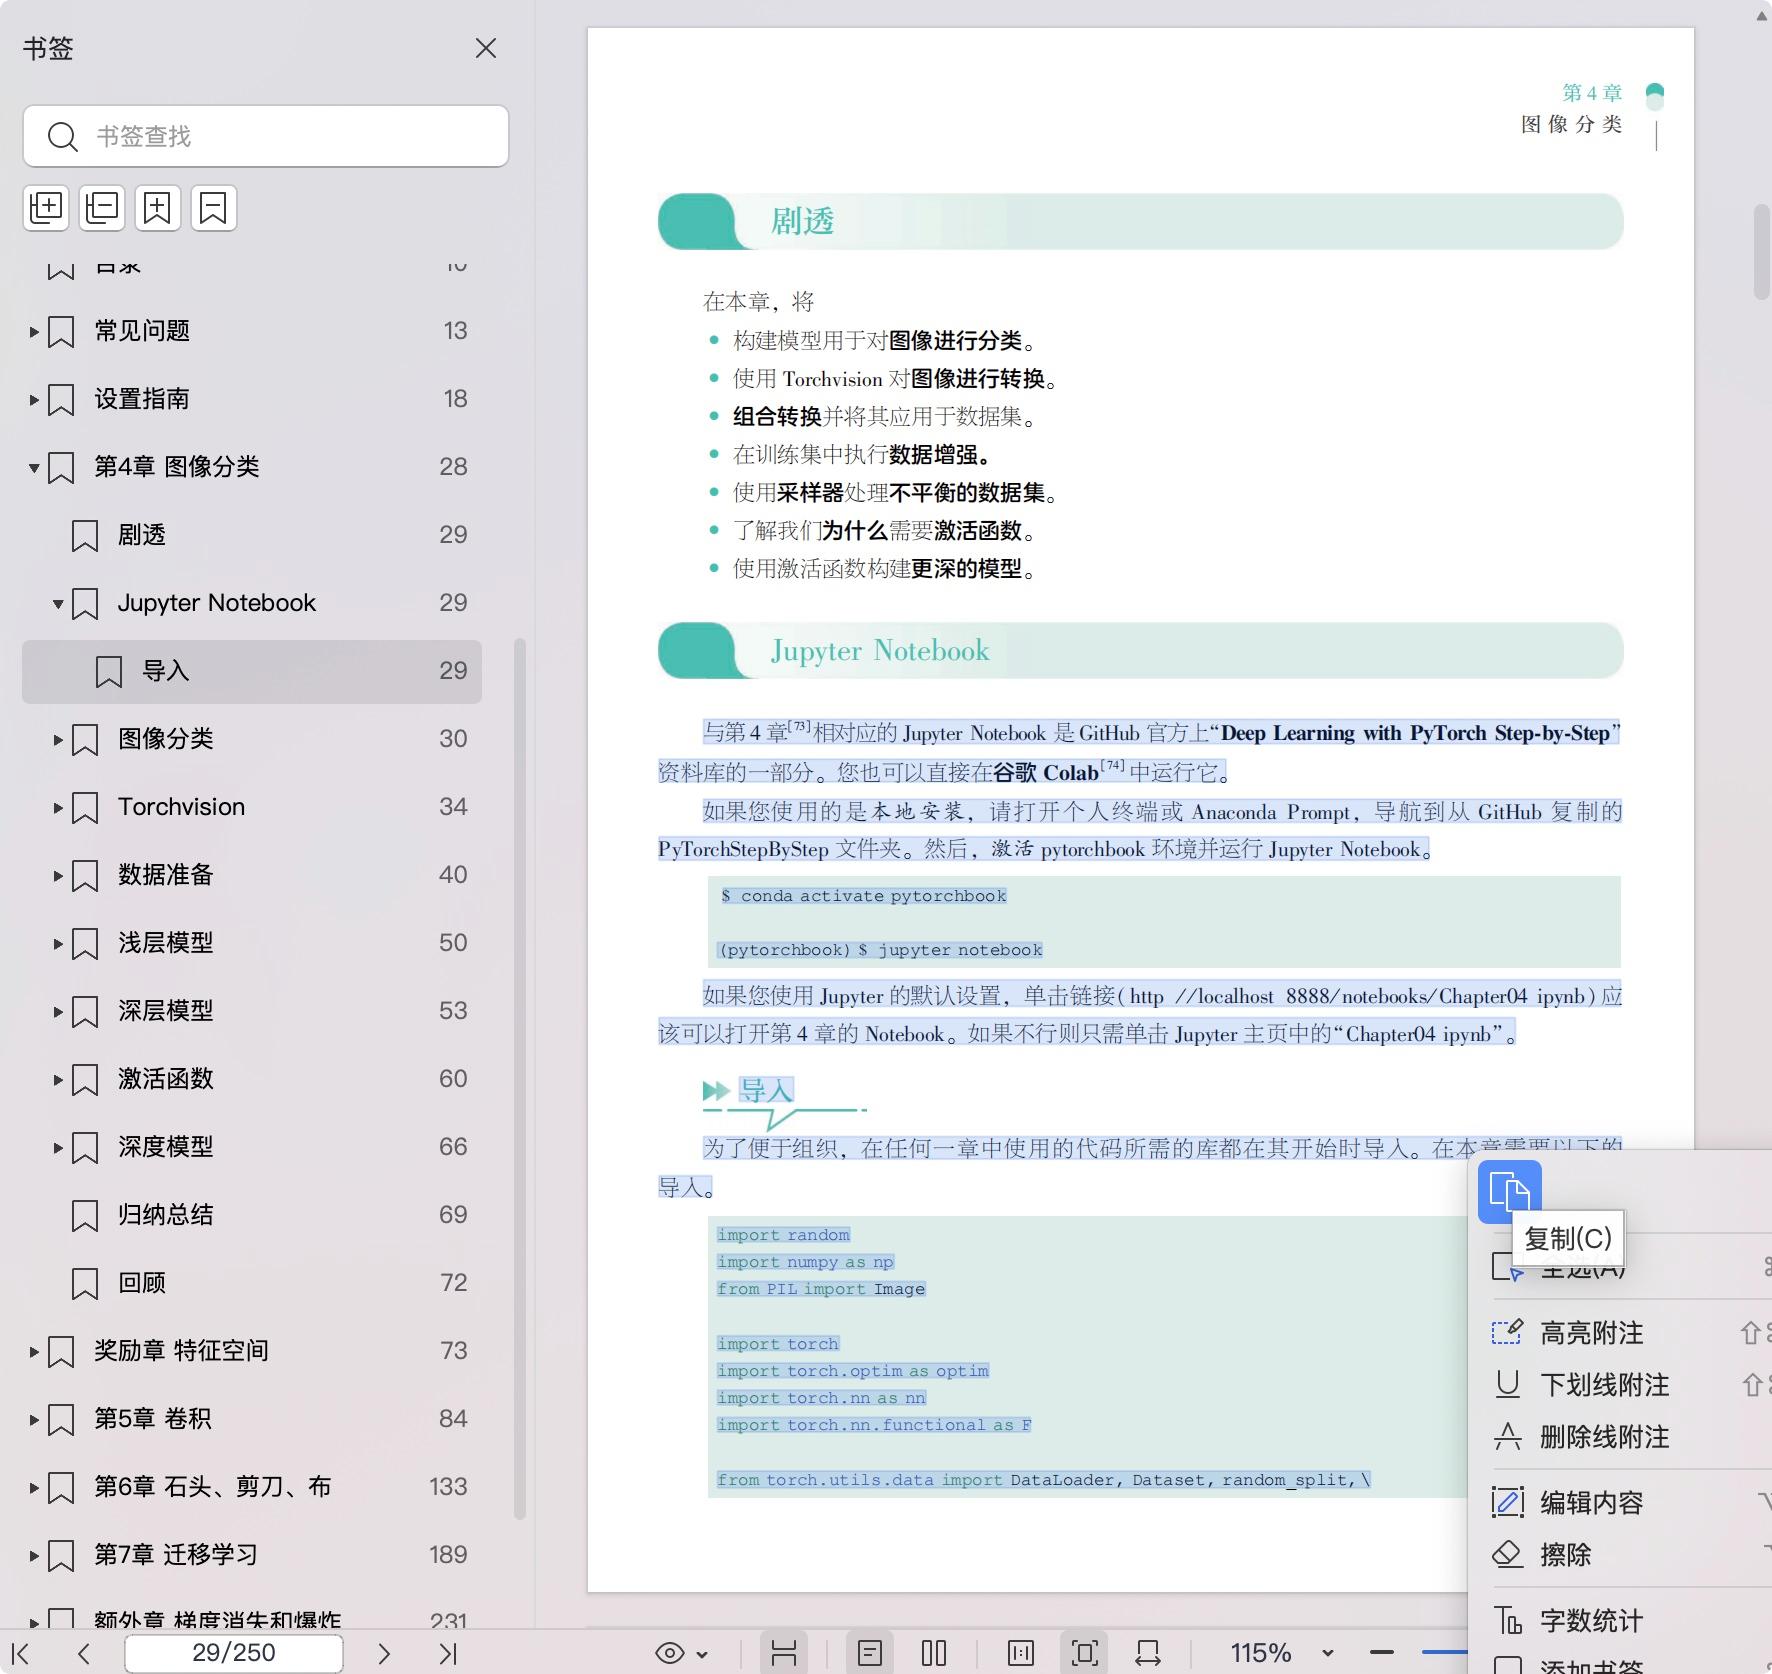
Task: Click the collapse all bookmarks icon
Action: point(102,208)
